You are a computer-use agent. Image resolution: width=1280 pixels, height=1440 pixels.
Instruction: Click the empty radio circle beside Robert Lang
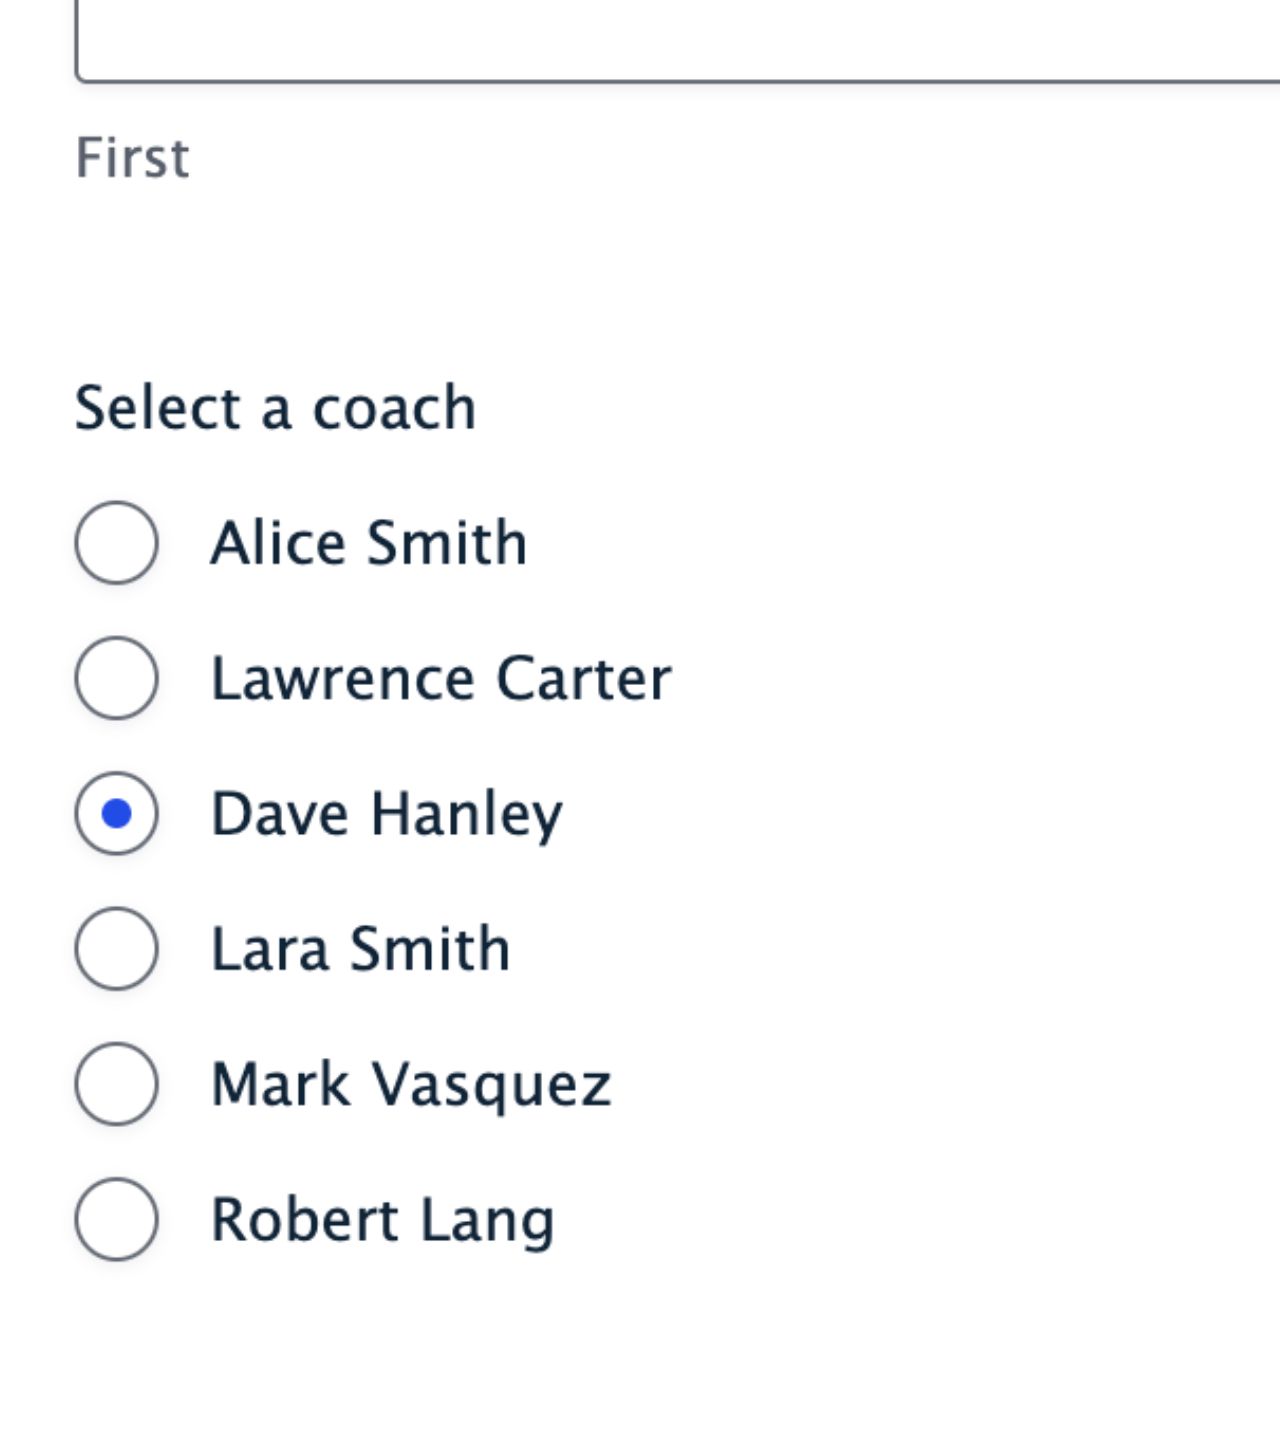tap(117, 1218)
